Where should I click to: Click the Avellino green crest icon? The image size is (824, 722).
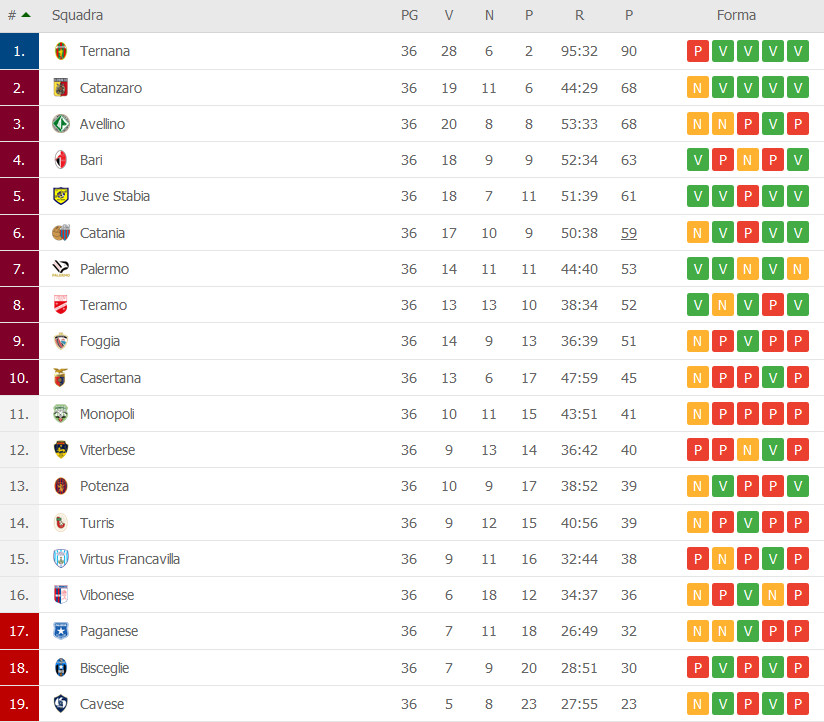pos(61,124)
